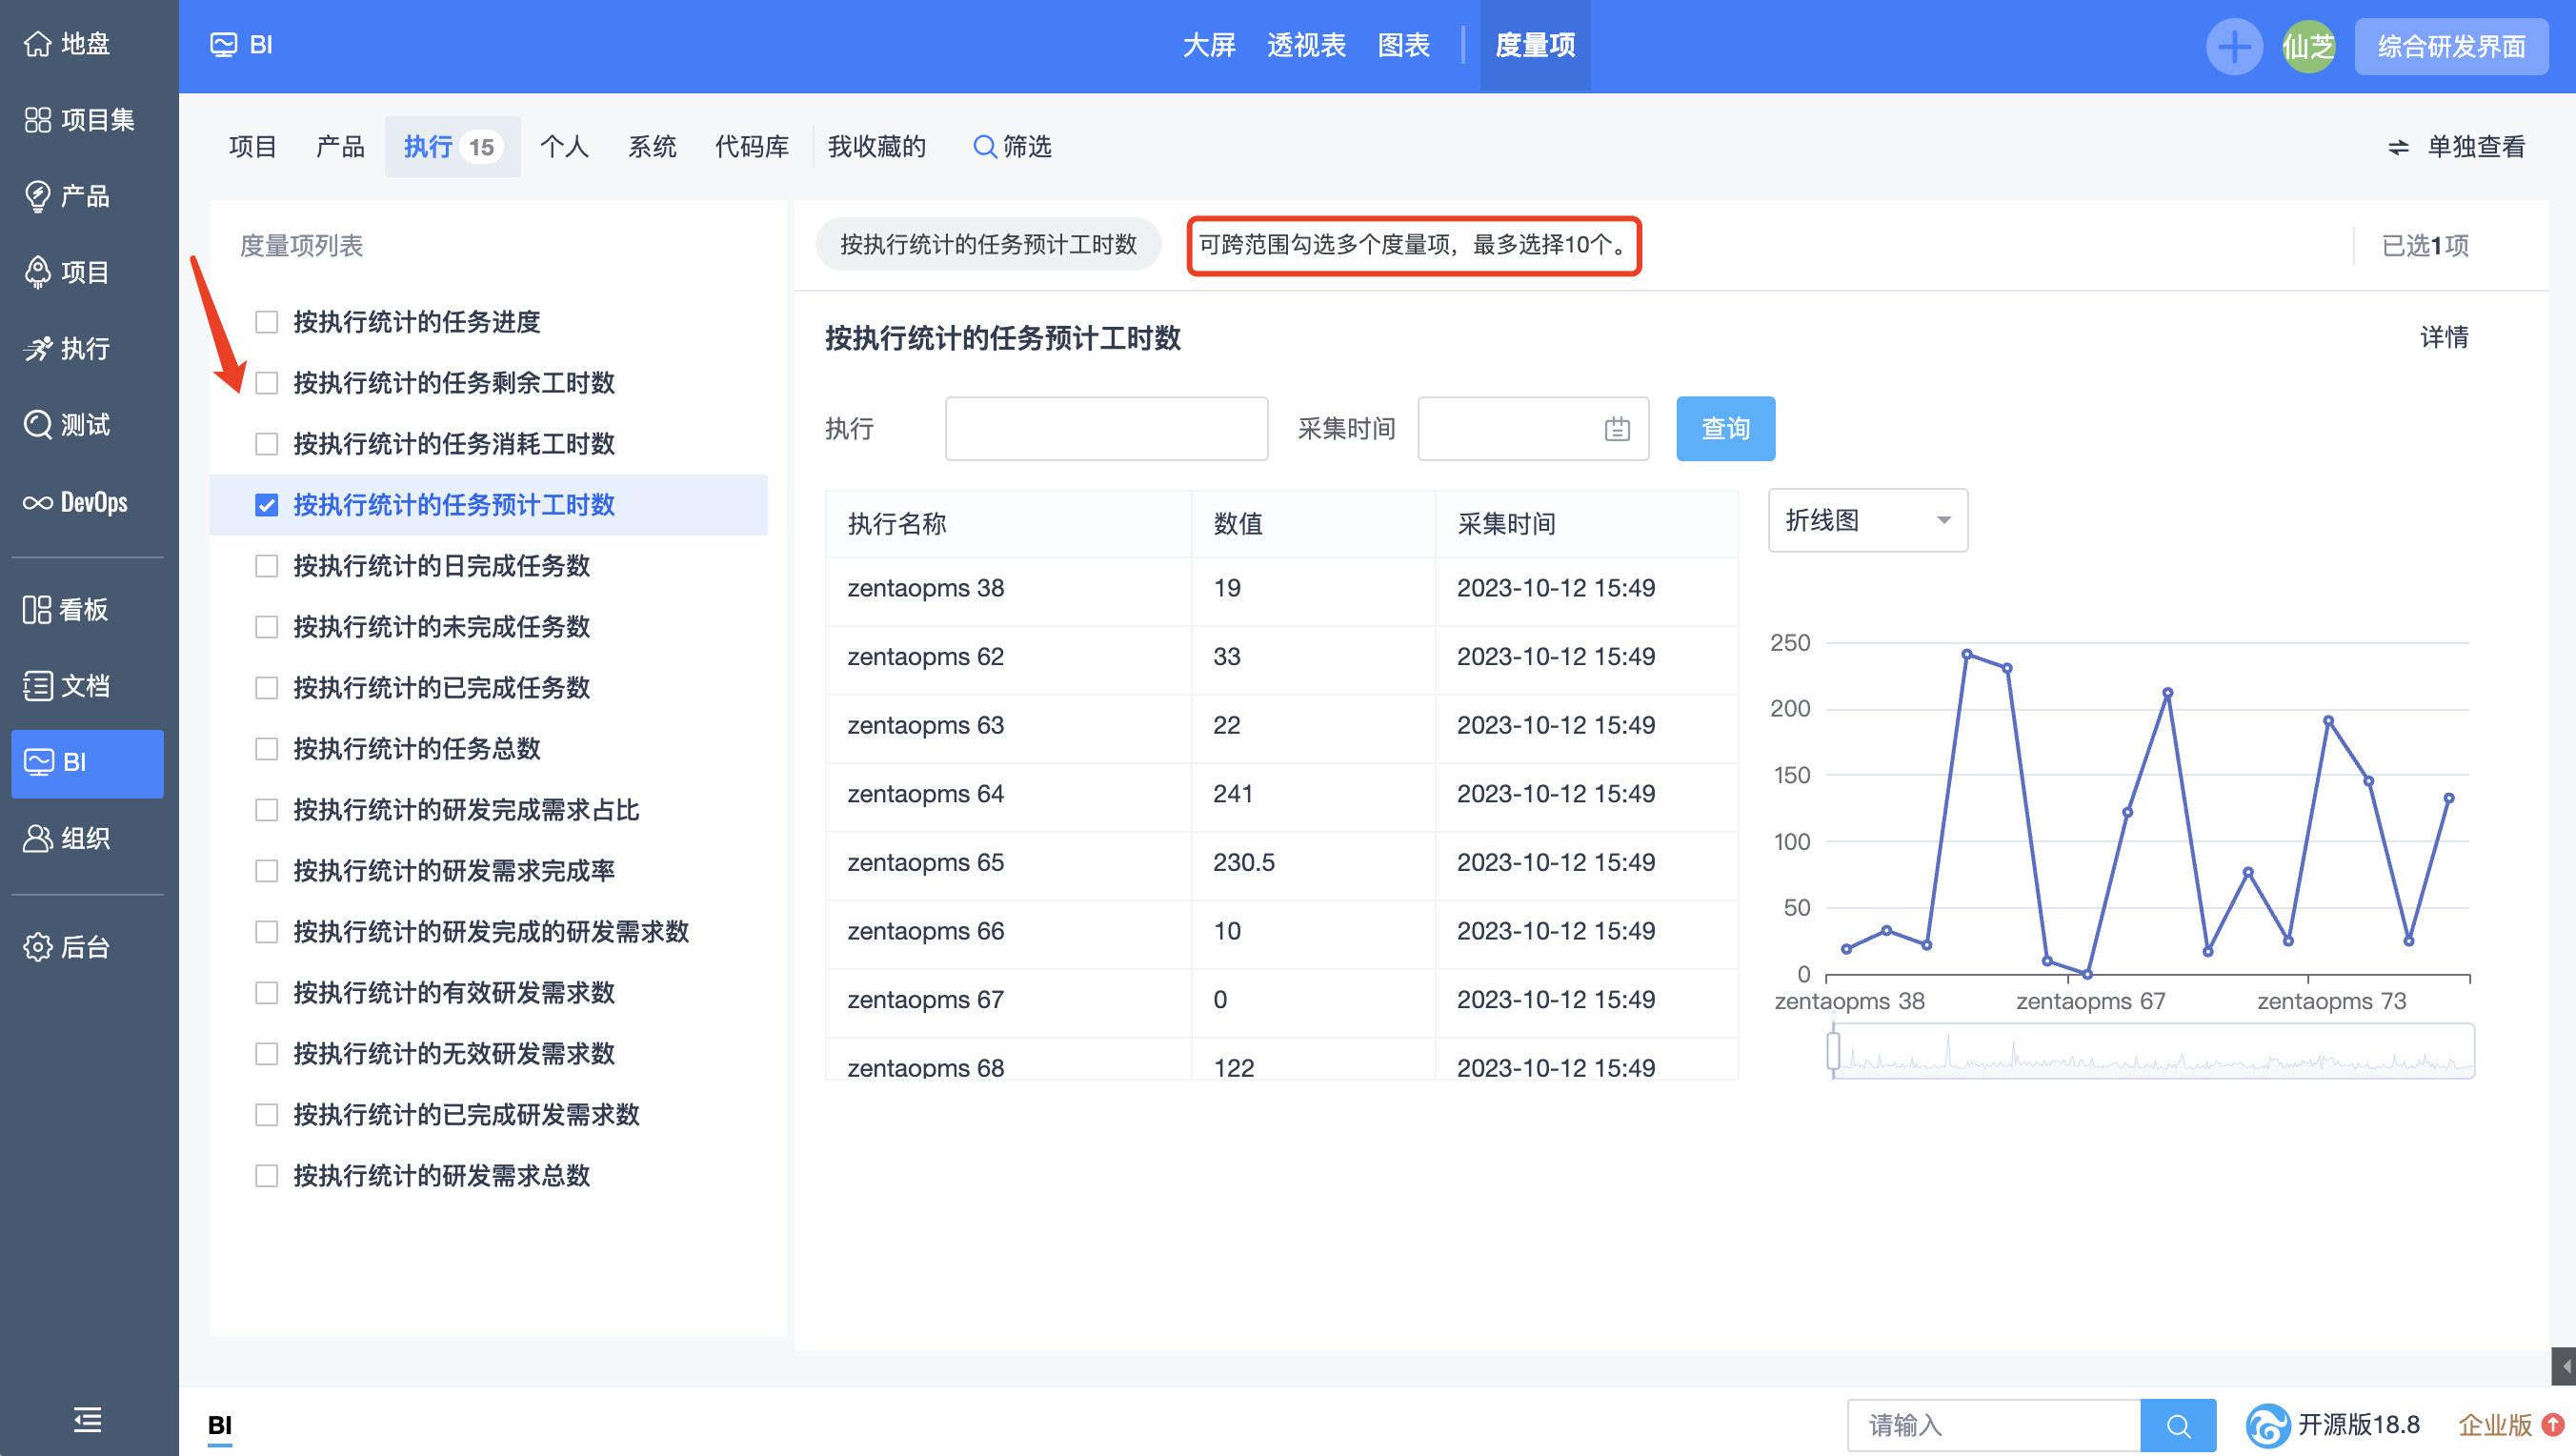Click the 查询 query button
This screenshot has height=1456, width=2576.
coord(1724,428)
